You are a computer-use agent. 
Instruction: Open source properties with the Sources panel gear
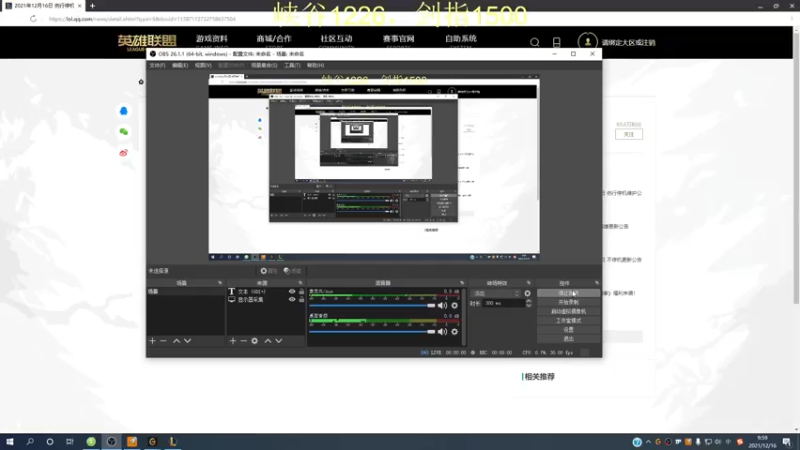pyautogui.click(x=255, y=341)
